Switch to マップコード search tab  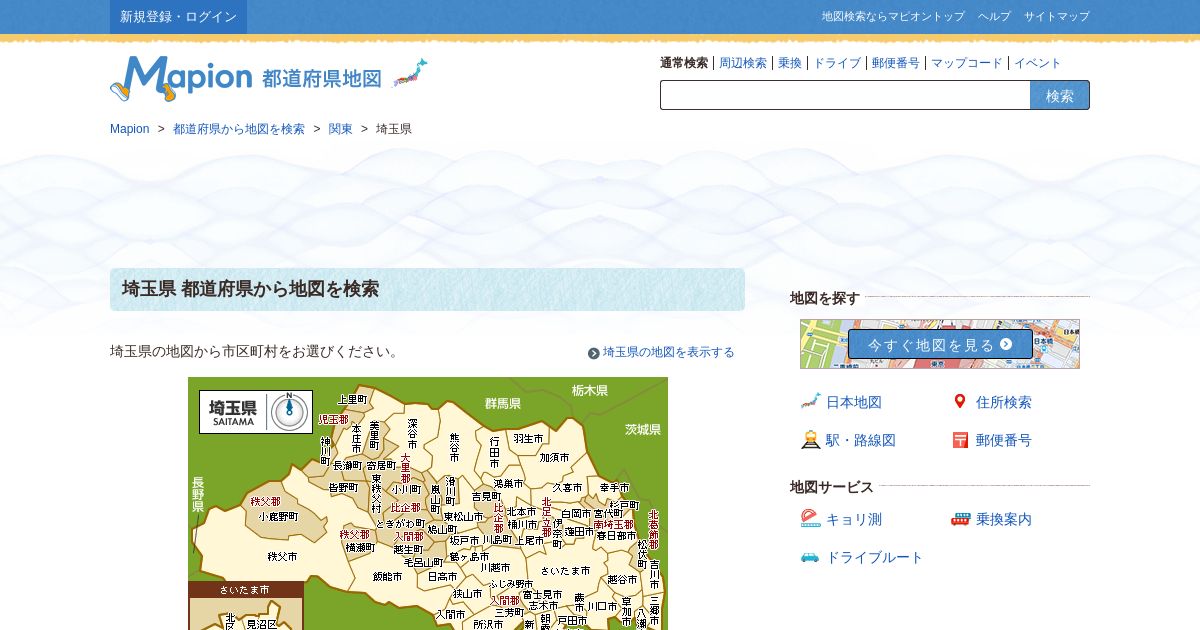point(967,63)
